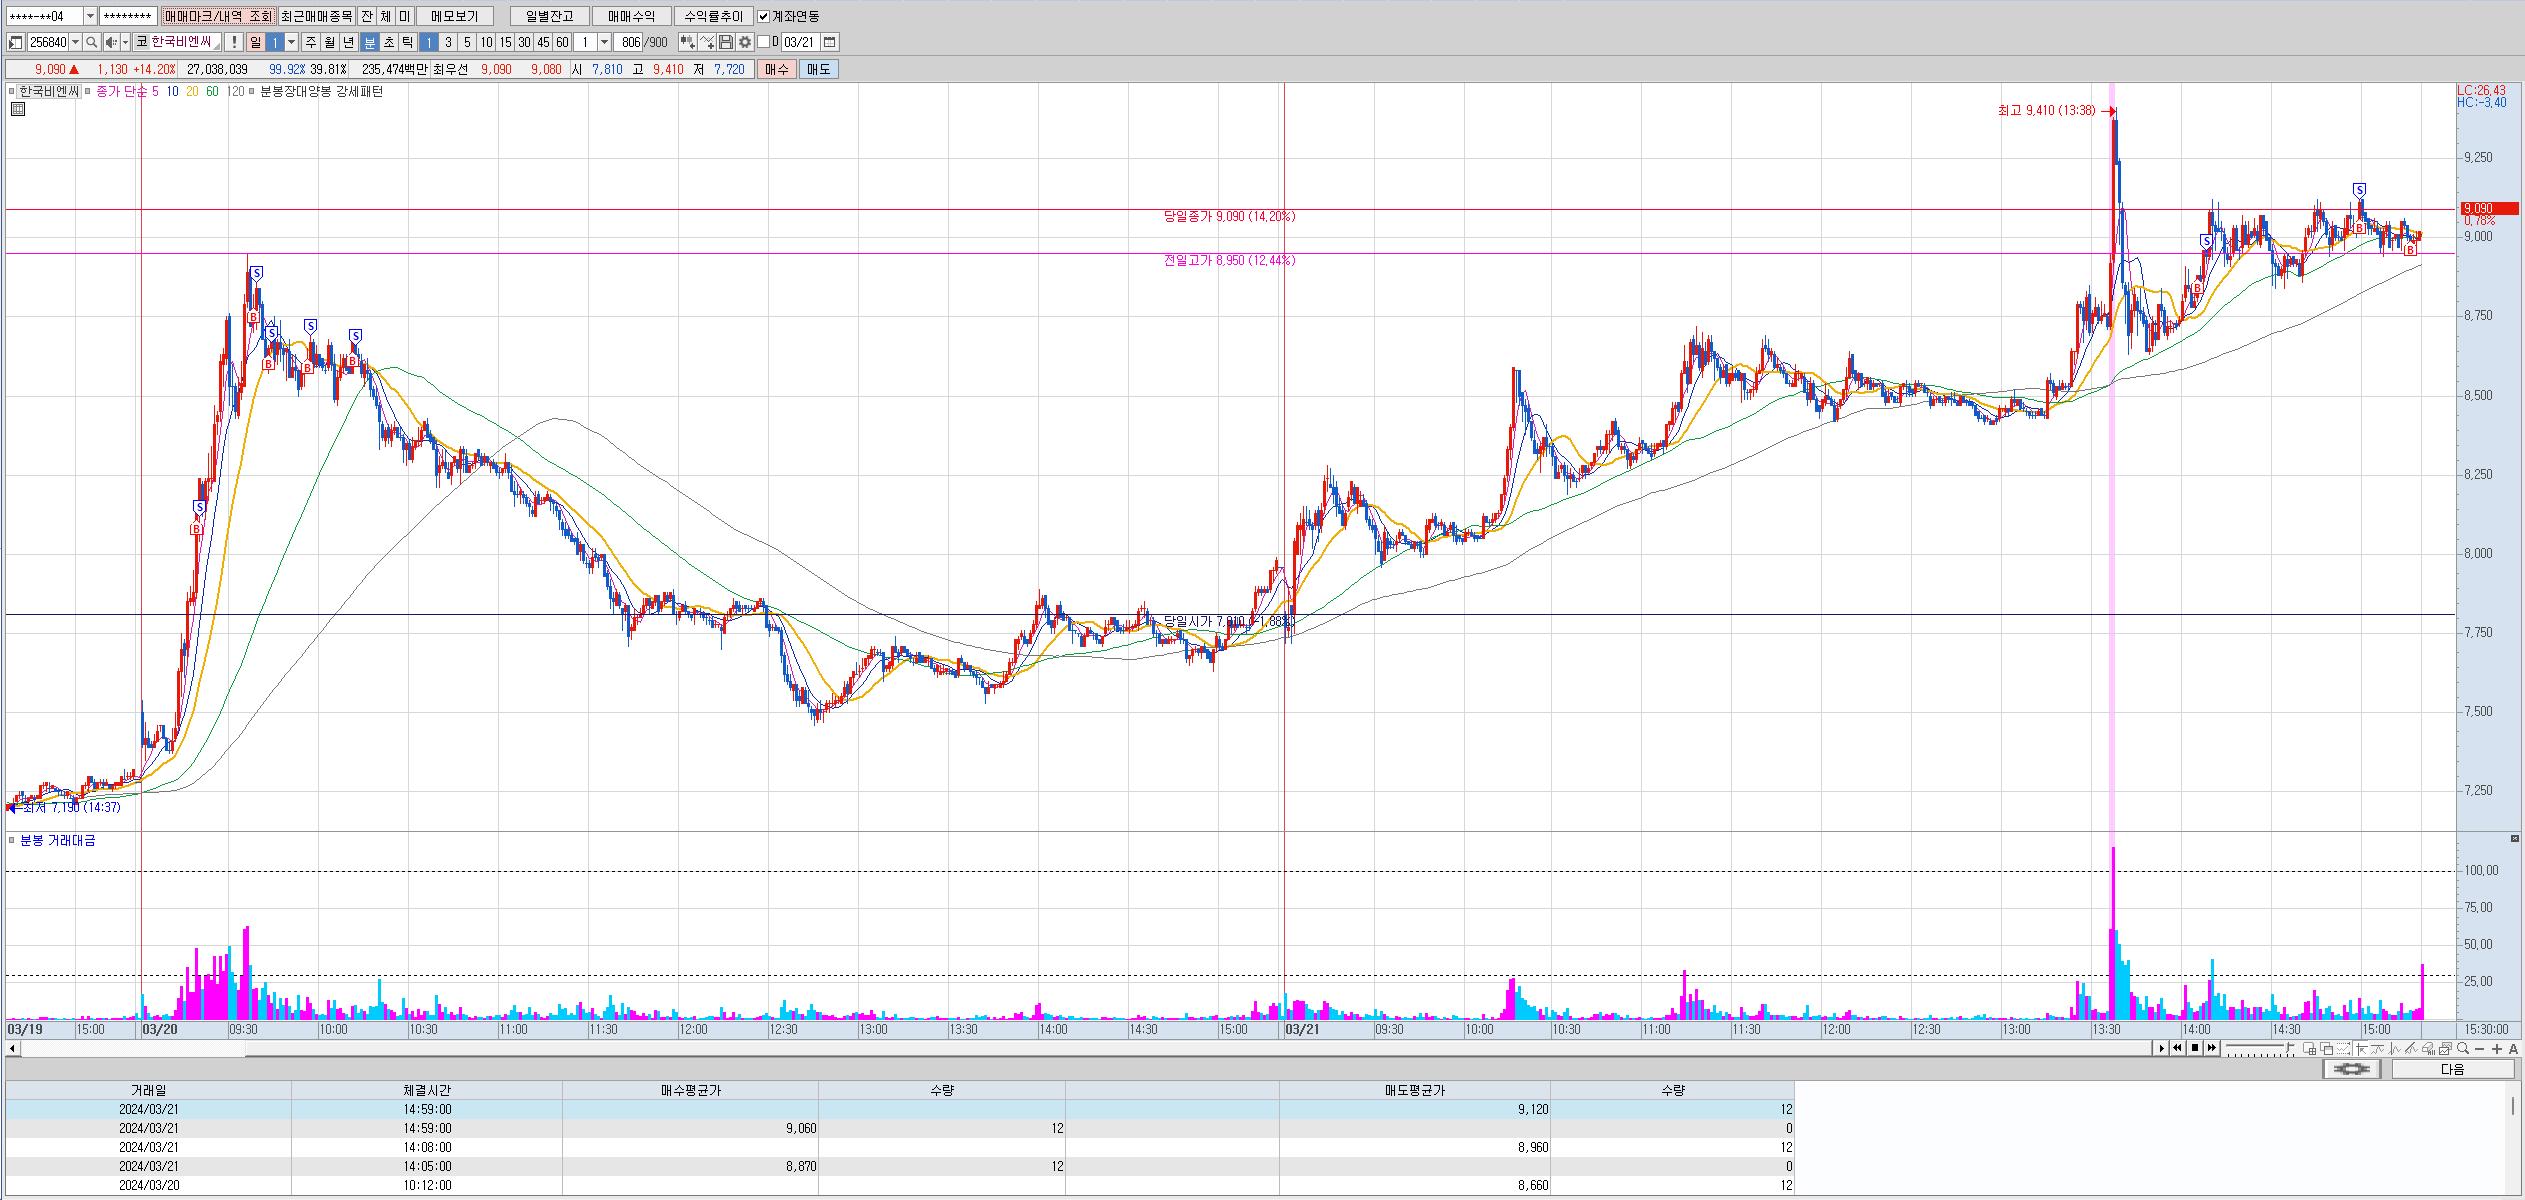Screen dimensions: 2525x1200
Task: Click the red 매수 buy button
Action: tap(776, 69)
